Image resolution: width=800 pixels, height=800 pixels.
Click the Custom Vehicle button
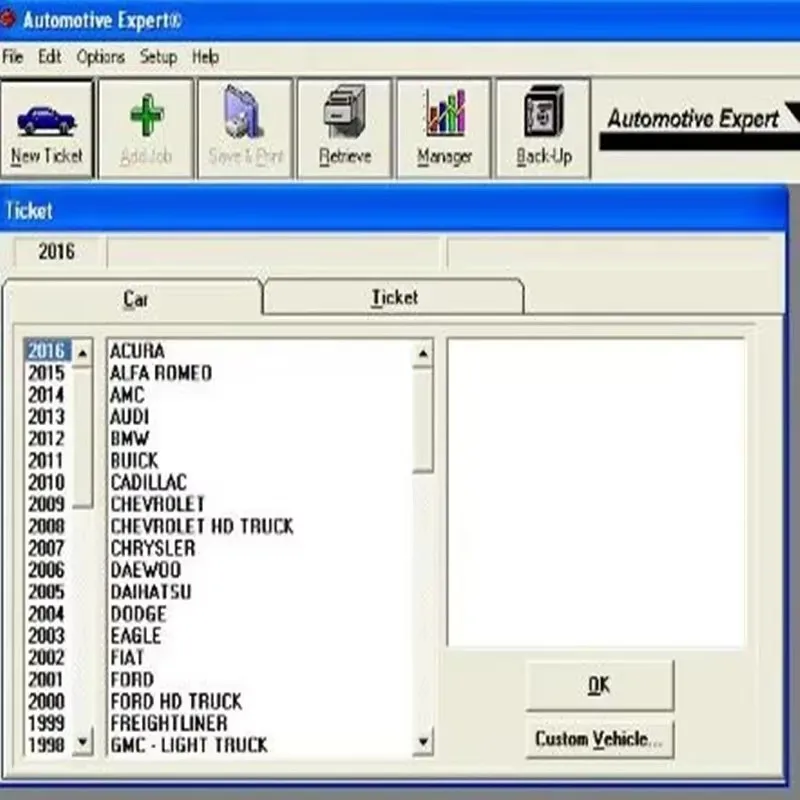(x=598, y=738)
